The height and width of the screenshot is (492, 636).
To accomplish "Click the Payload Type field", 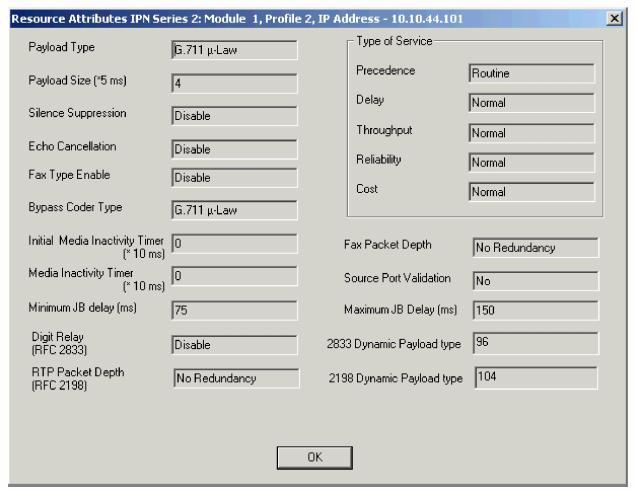I will click(234, 51).
